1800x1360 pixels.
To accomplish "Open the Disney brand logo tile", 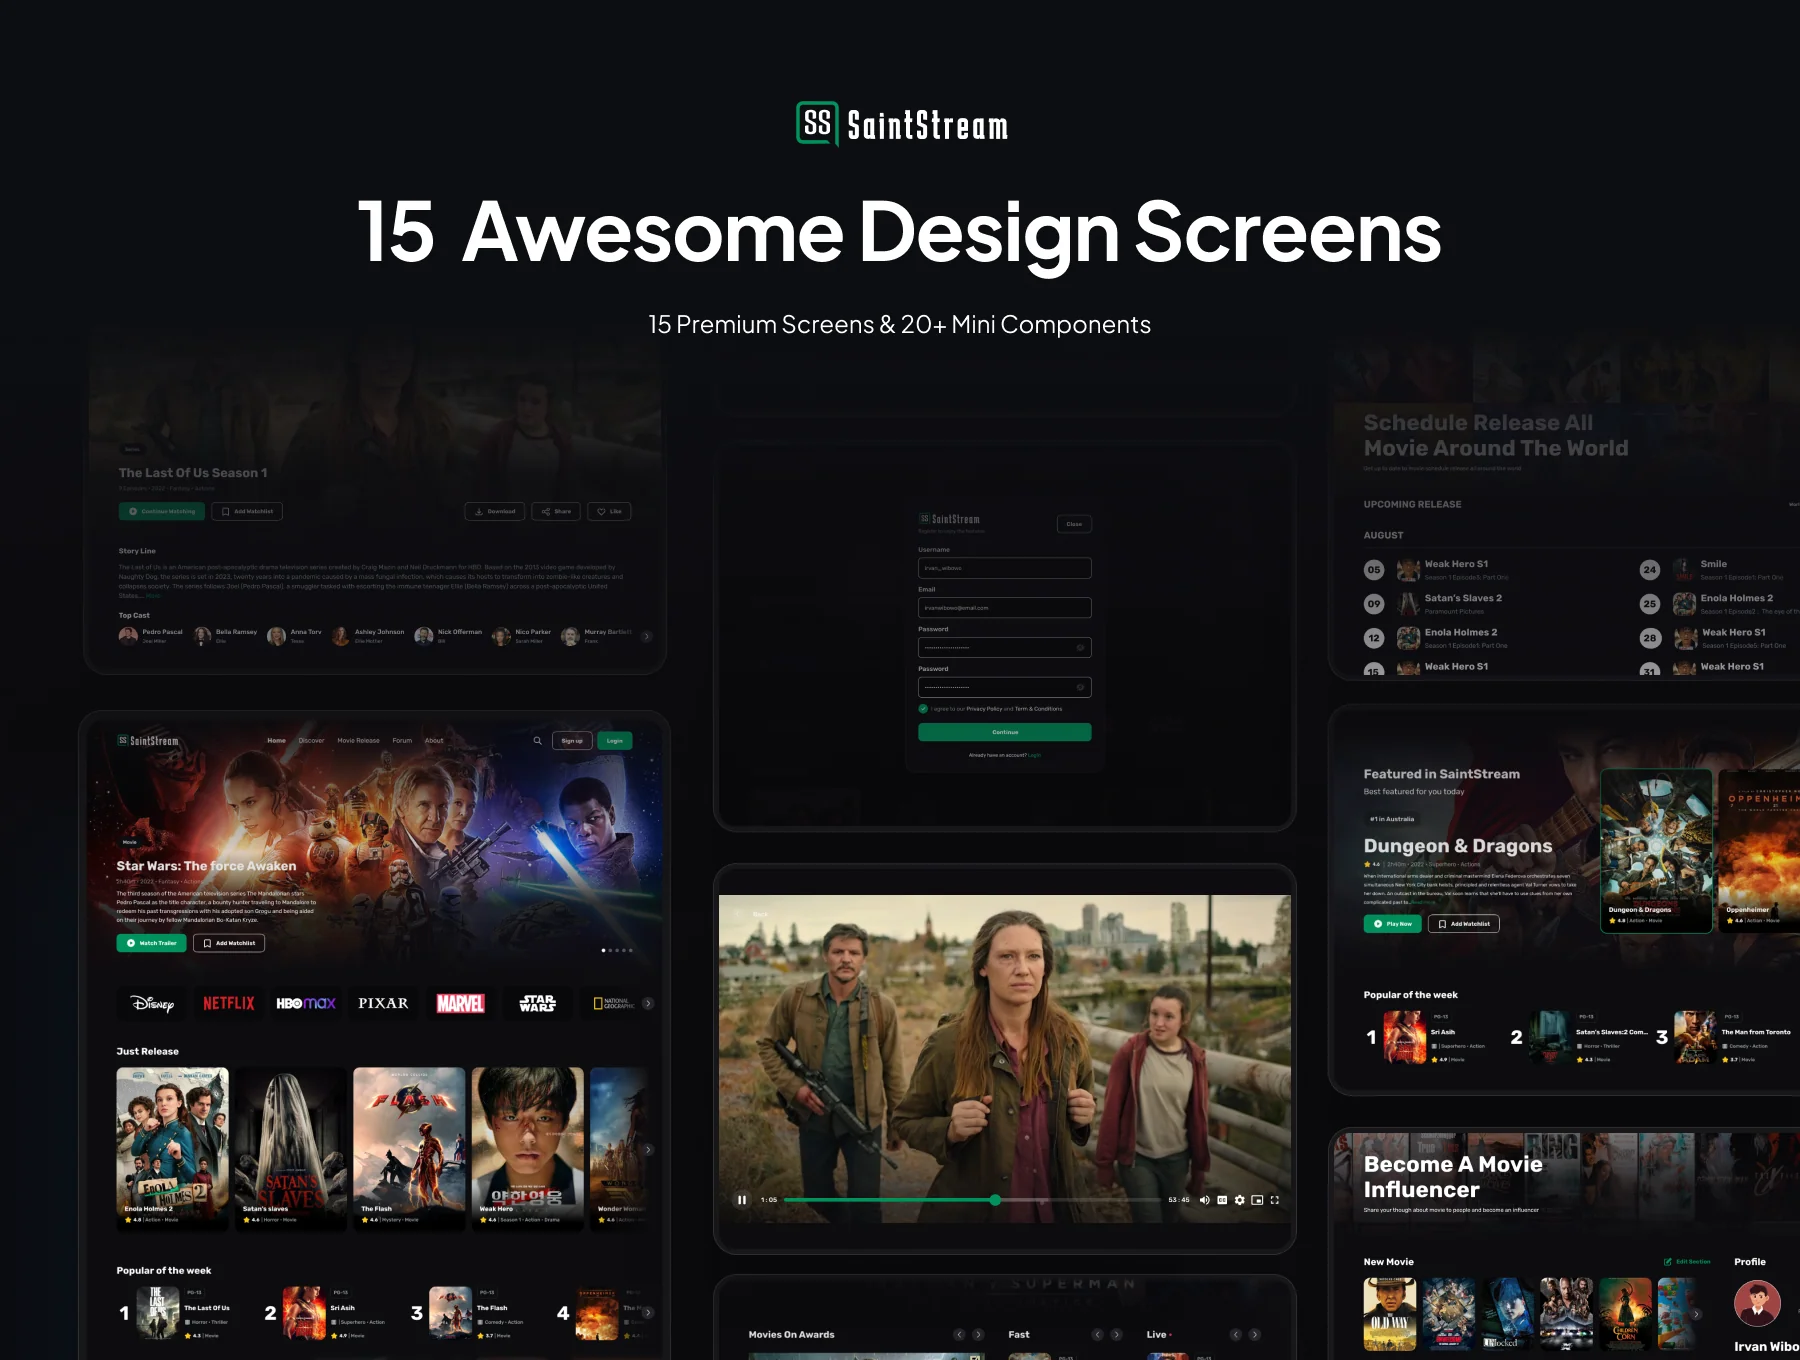I will point(153,1003).
